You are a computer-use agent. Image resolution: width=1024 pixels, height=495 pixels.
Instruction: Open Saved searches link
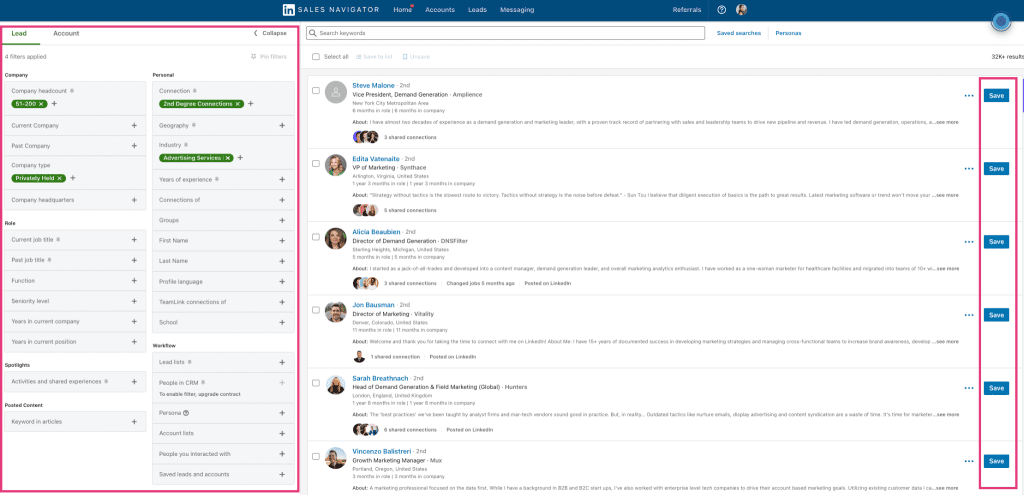pos(739,33)
